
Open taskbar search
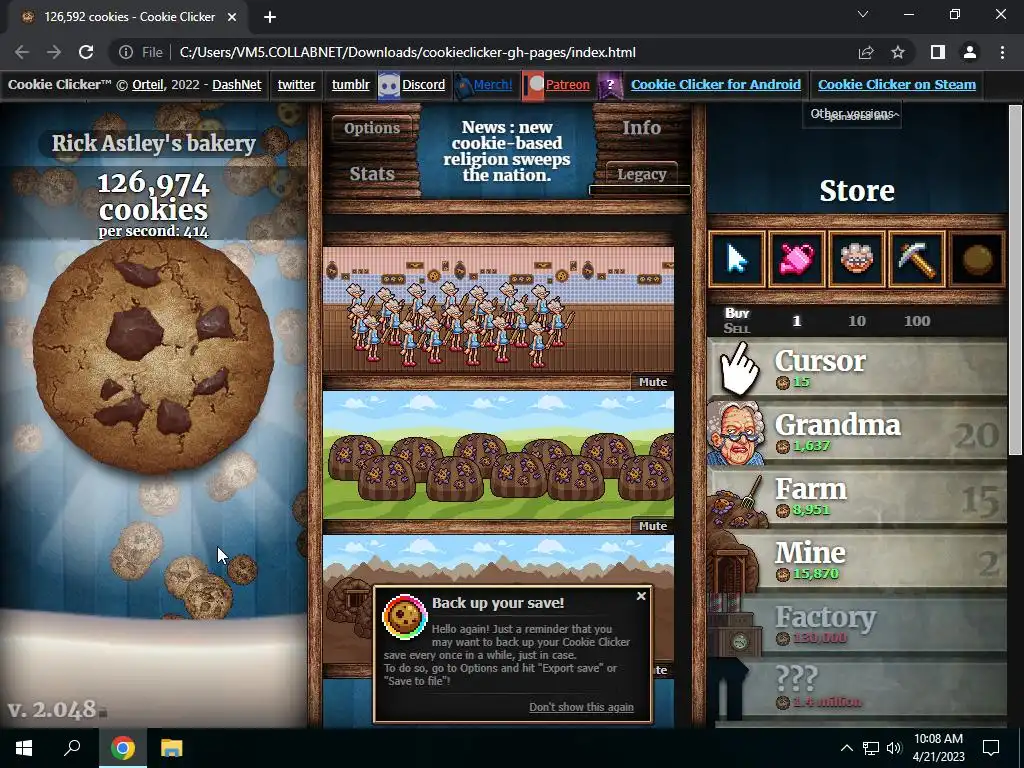click(72, 748)
